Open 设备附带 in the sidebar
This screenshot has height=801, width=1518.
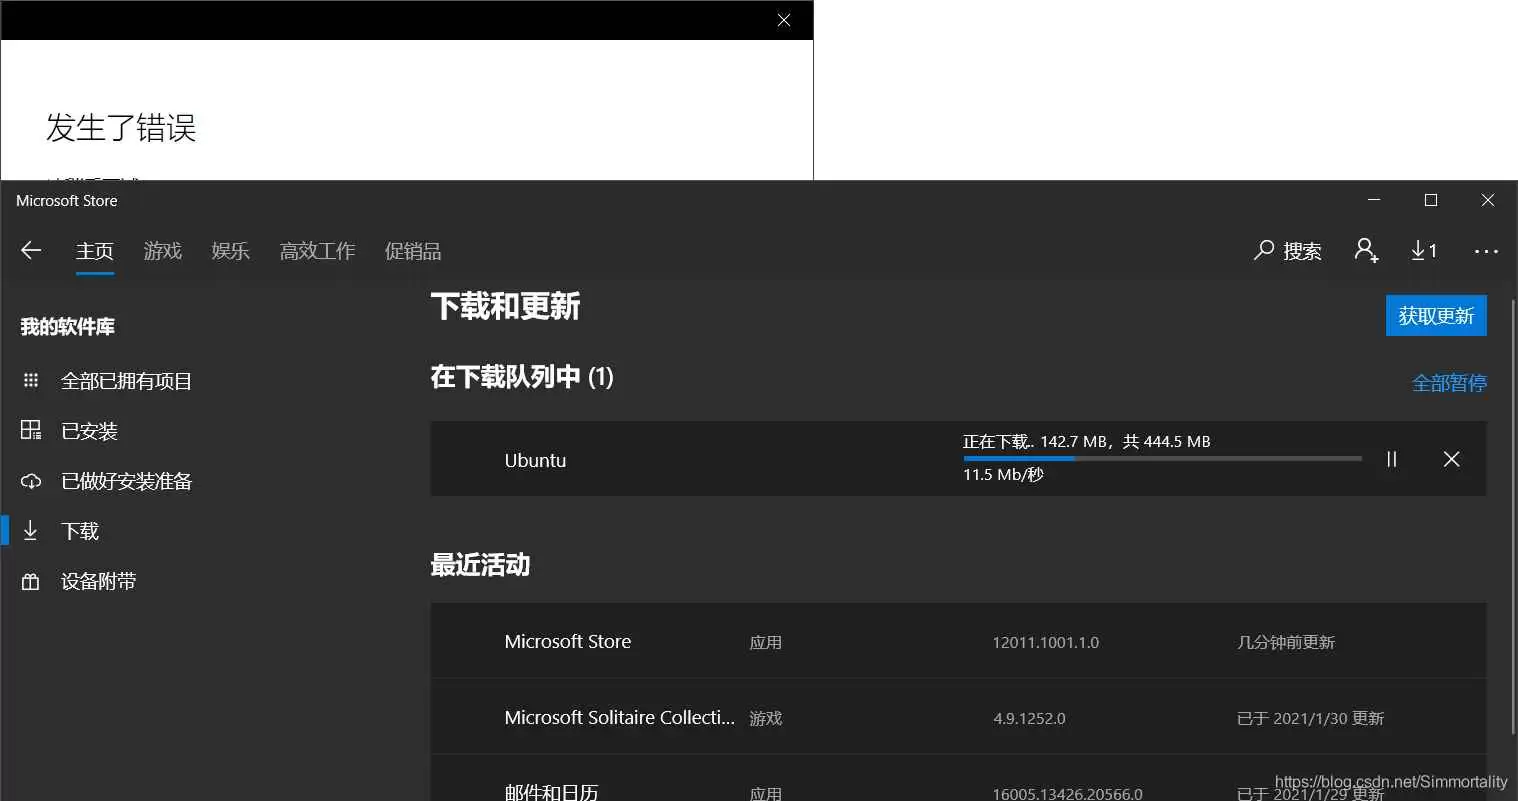coord(97,580)
